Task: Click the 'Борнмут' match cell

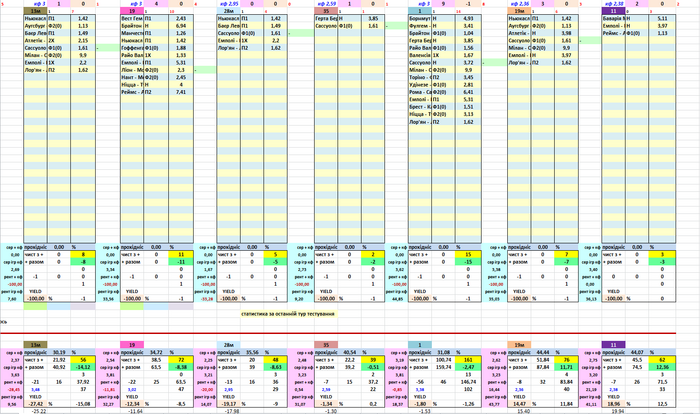Action: pyautogui.click(x=420, y=19)
